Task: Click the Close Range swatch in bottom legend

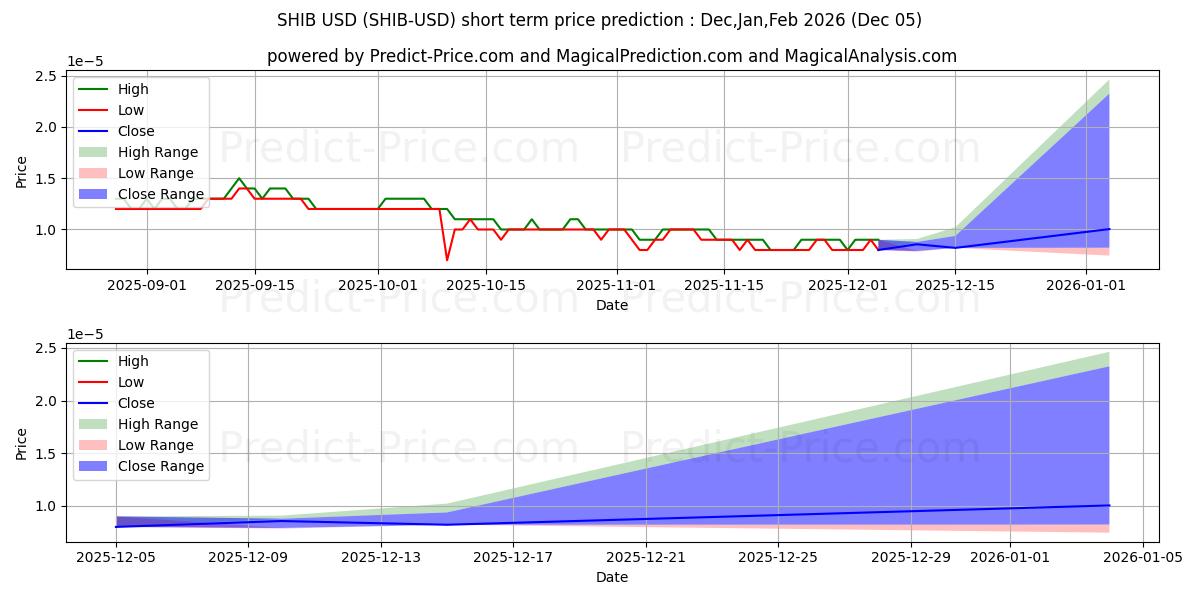Action: point(95,466)
